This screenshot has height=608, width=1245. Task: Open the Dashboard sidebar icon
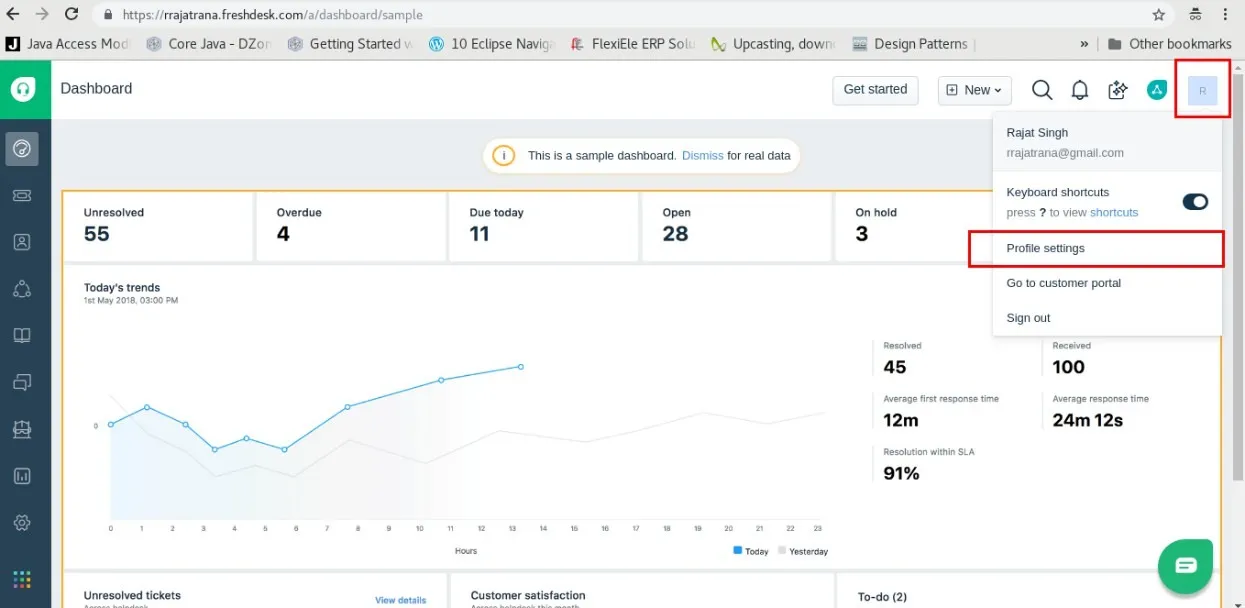point(22,149)
